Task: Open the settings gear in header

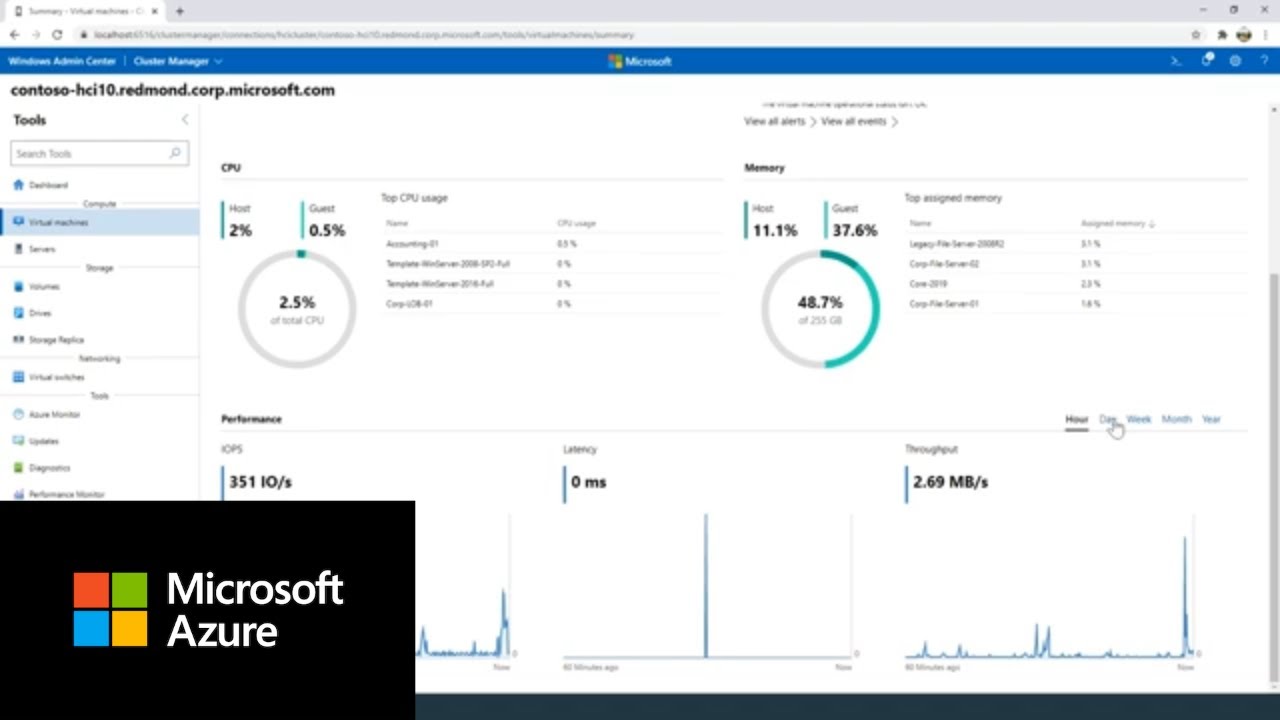Action: coord(1236,61)
